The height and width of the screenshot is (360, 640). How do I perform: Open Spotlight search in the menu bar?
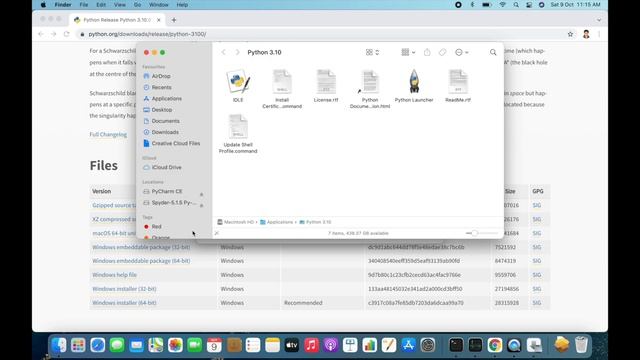(516, 5)
